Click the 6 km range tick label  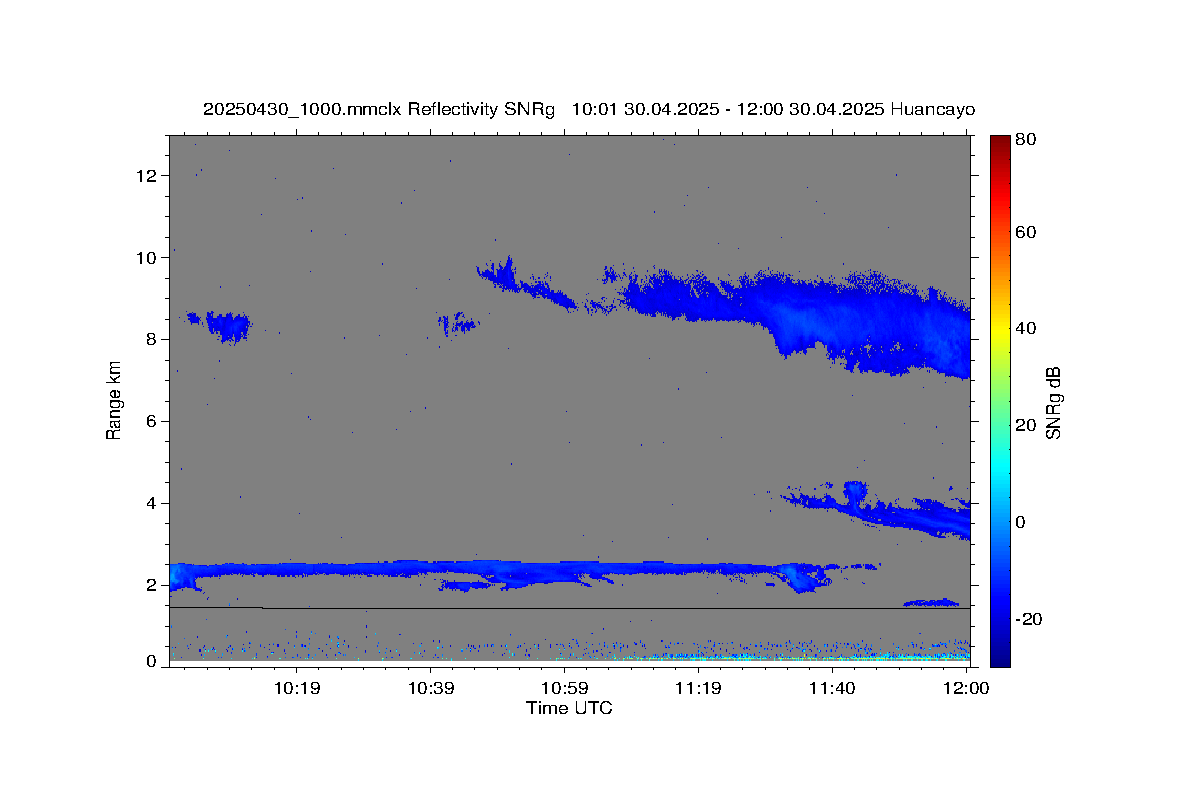click(x=151, y=422)
